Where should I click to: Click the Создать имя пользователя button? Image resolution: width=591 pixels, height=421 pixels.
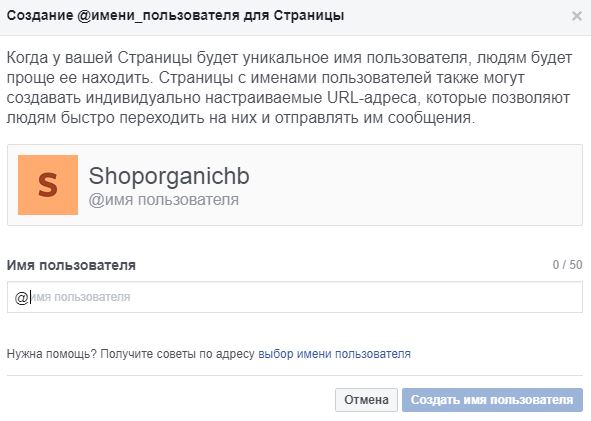click(492, 400)
